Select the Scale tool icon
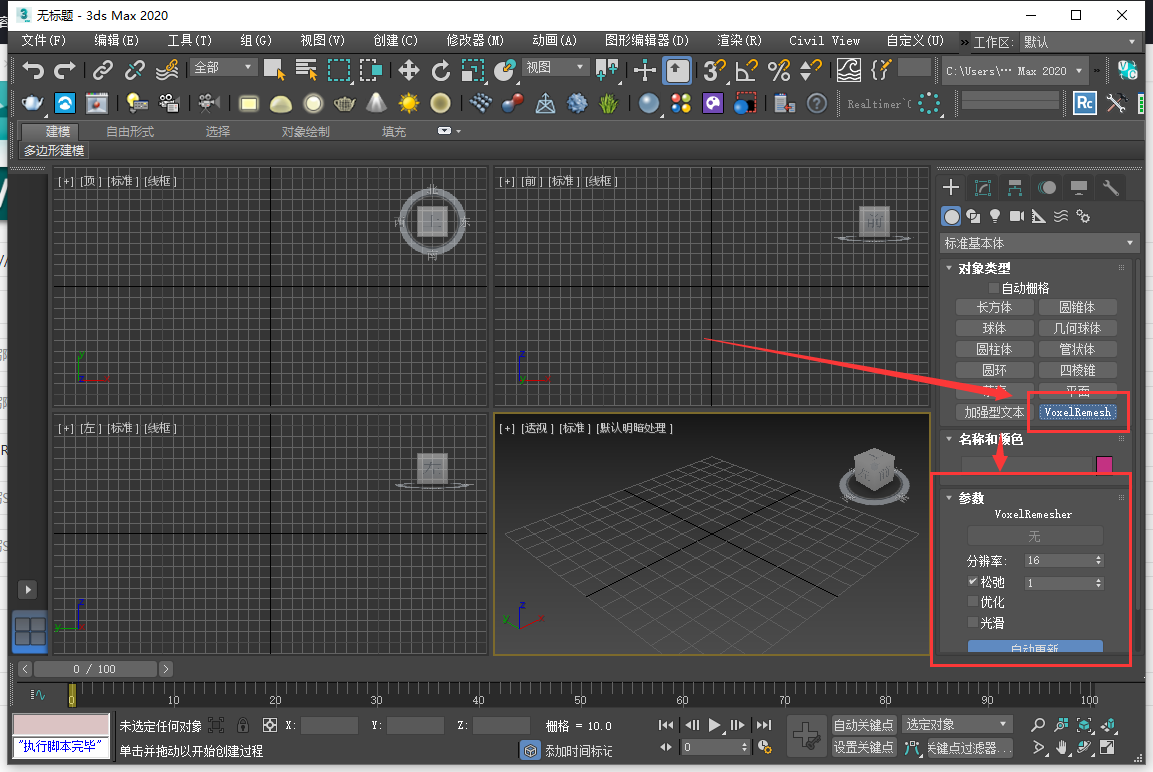Screen dimensions: 1153x772 pos(472,71)
